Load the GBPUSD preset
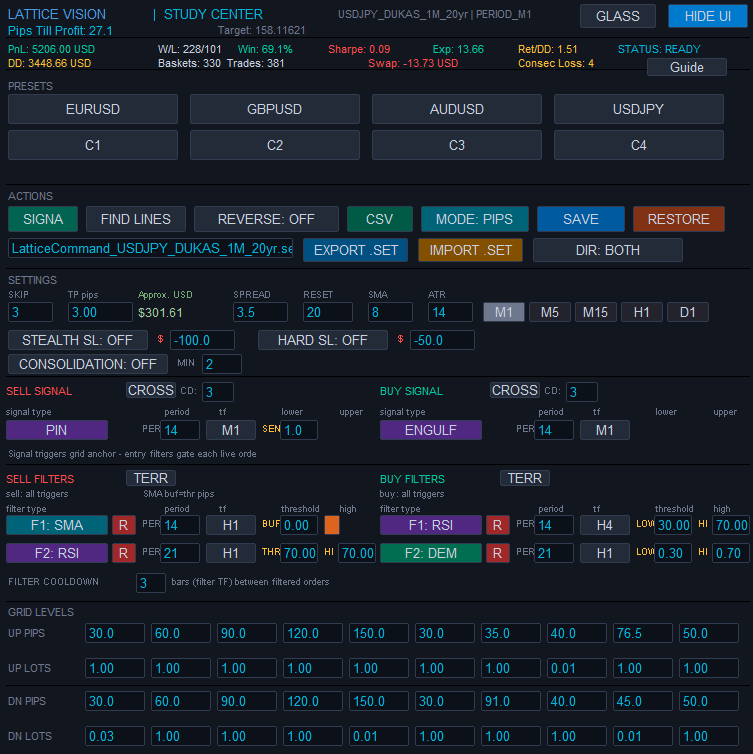Viewport: 753px width, 754px height. tap(275, 109)
